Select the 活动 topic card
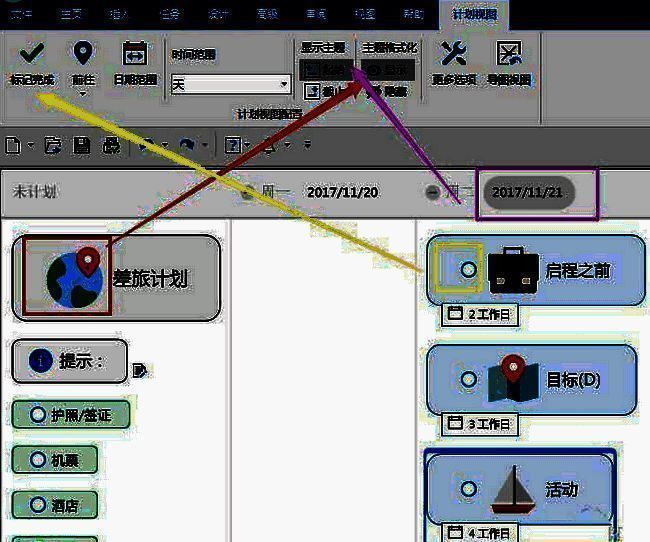This screenshot has width=650, height=542. coord(520,489)
